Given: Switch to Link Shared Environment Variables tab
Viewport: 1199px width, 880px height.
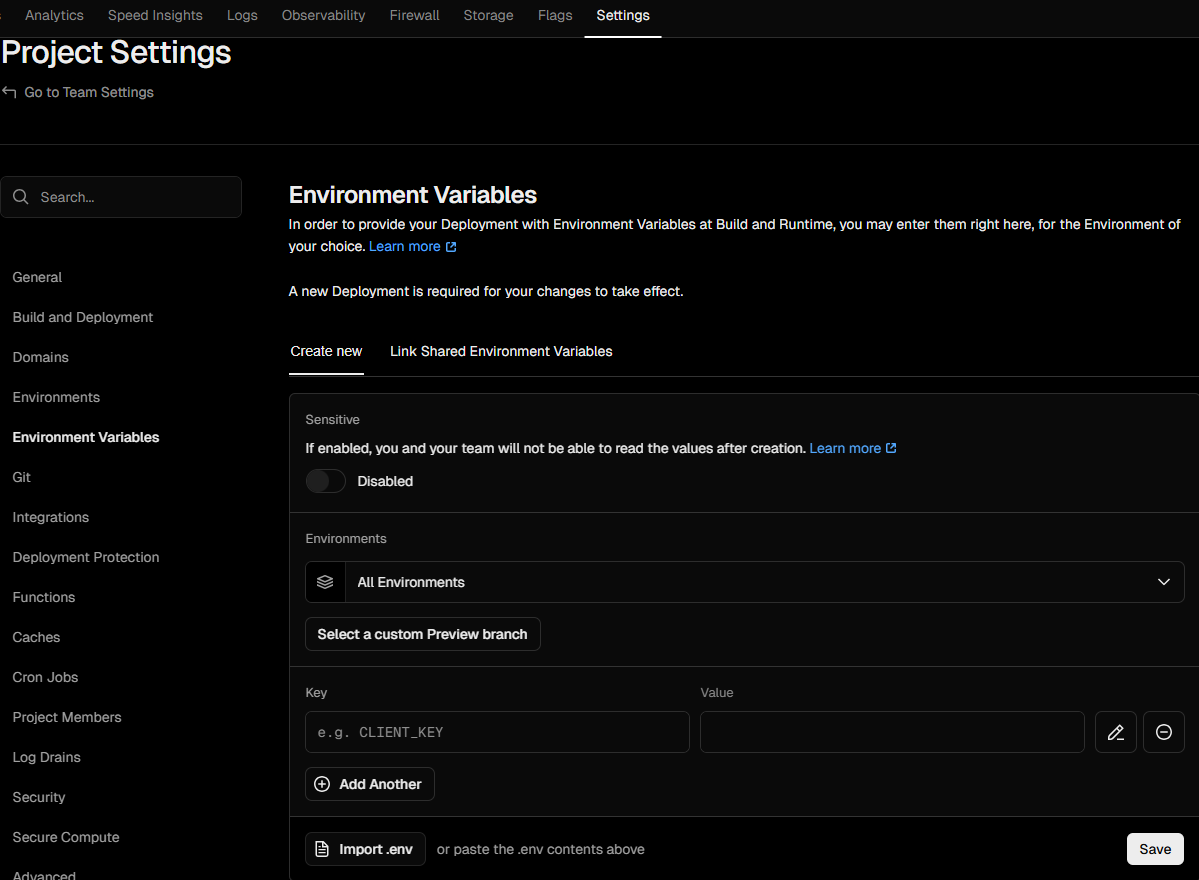Looking at the screenshot, I should (501, 351).
